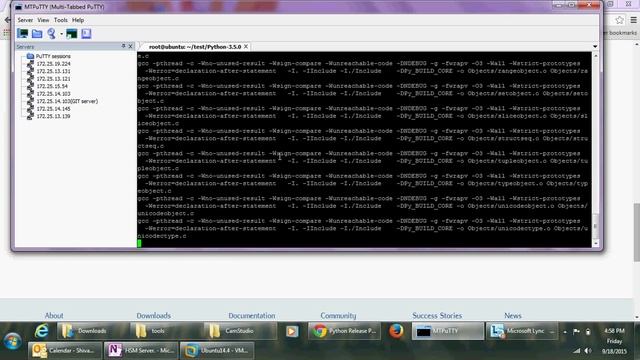This screenshot has width=640, height=360.
Task: Open Downloads link on Python page
Action: point(153,316)
